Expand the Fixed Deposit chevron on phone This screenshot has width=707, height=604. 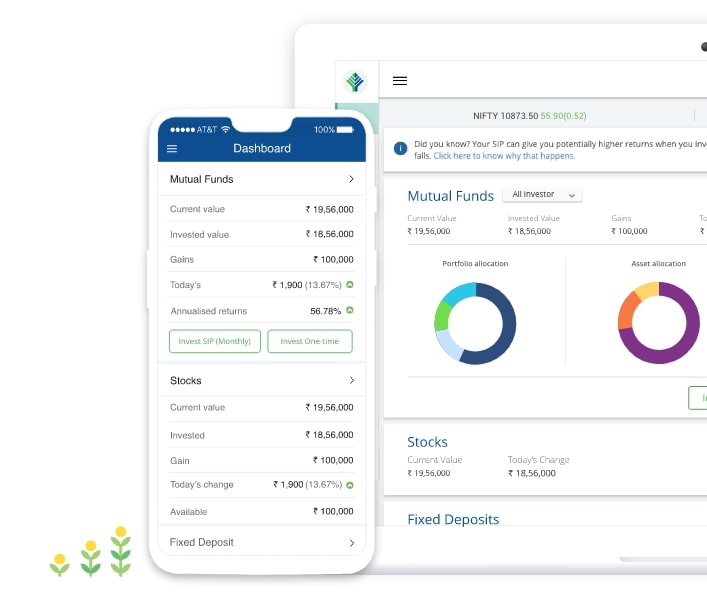(x=351, y=543)
